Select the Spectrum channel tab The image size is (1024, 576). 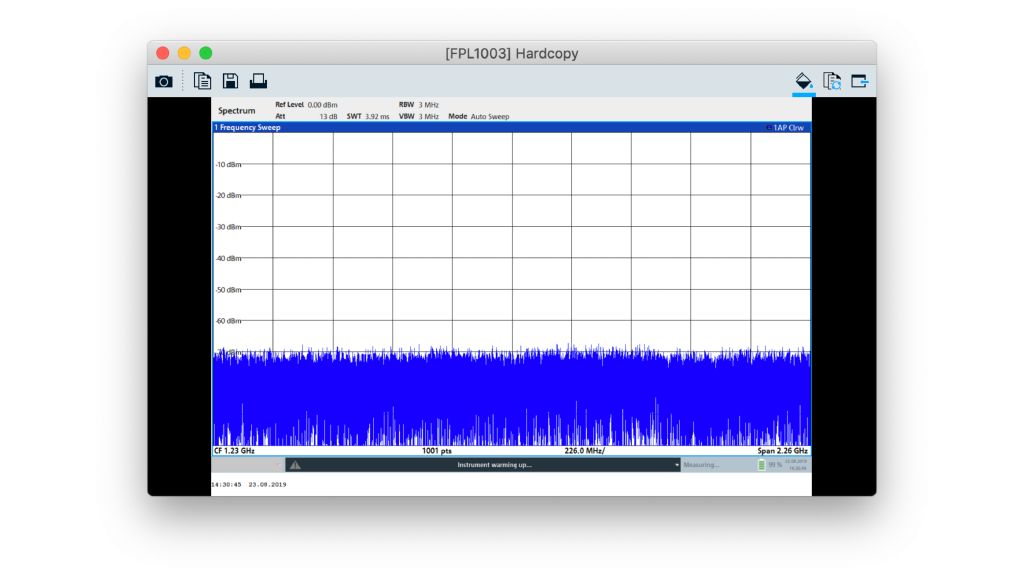click(x=237, y=110)
